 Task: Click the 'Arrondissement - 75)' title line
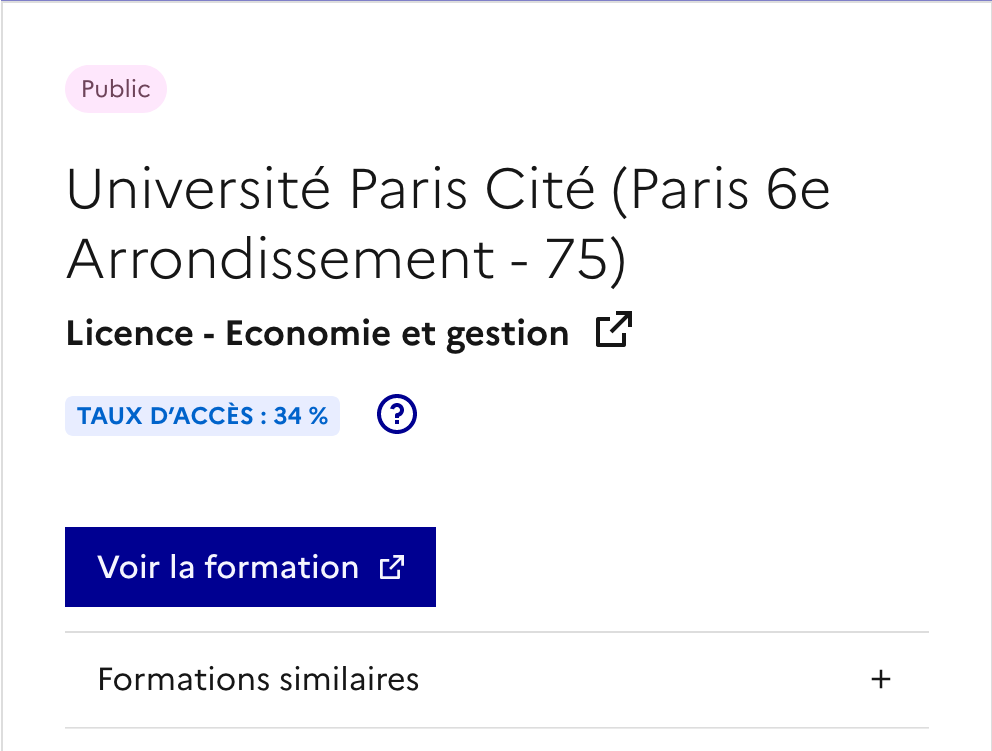345,259
